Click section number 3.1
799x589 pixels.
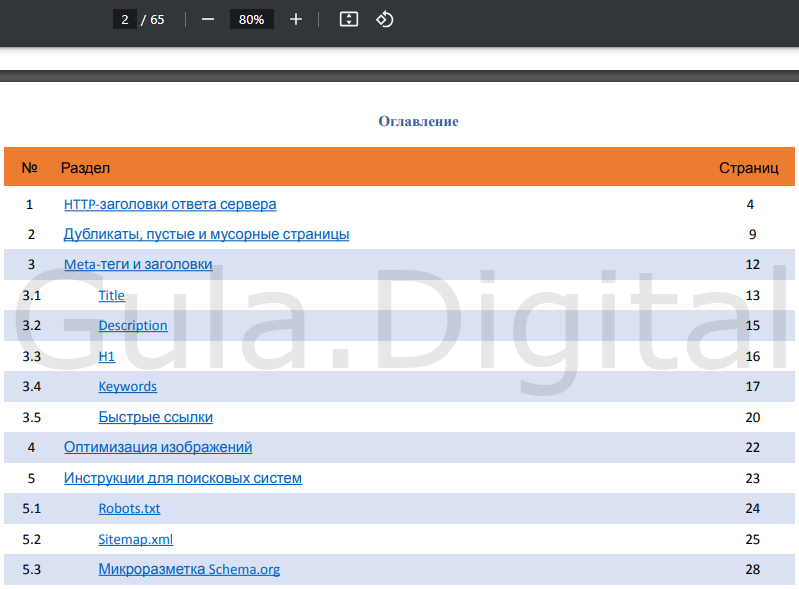pyautogui.click(x=32, y=296)
